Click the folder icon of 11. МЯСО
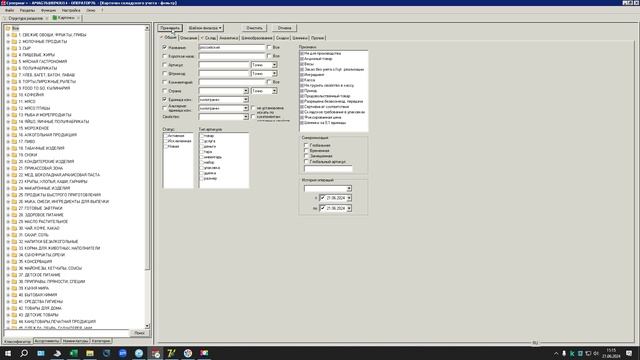Image resolution: width=640 pixels, height=360 pixels. 14,102
